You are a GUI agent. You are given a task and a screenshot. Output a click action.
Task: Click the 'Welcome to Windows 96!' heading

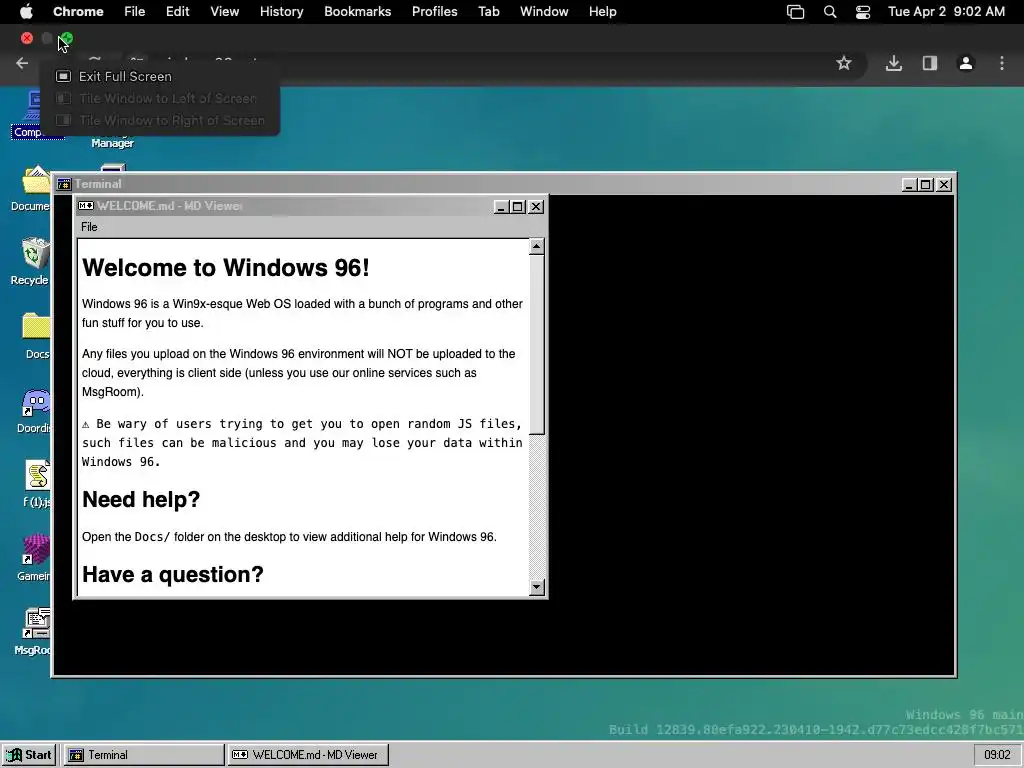tap(226, 268)
